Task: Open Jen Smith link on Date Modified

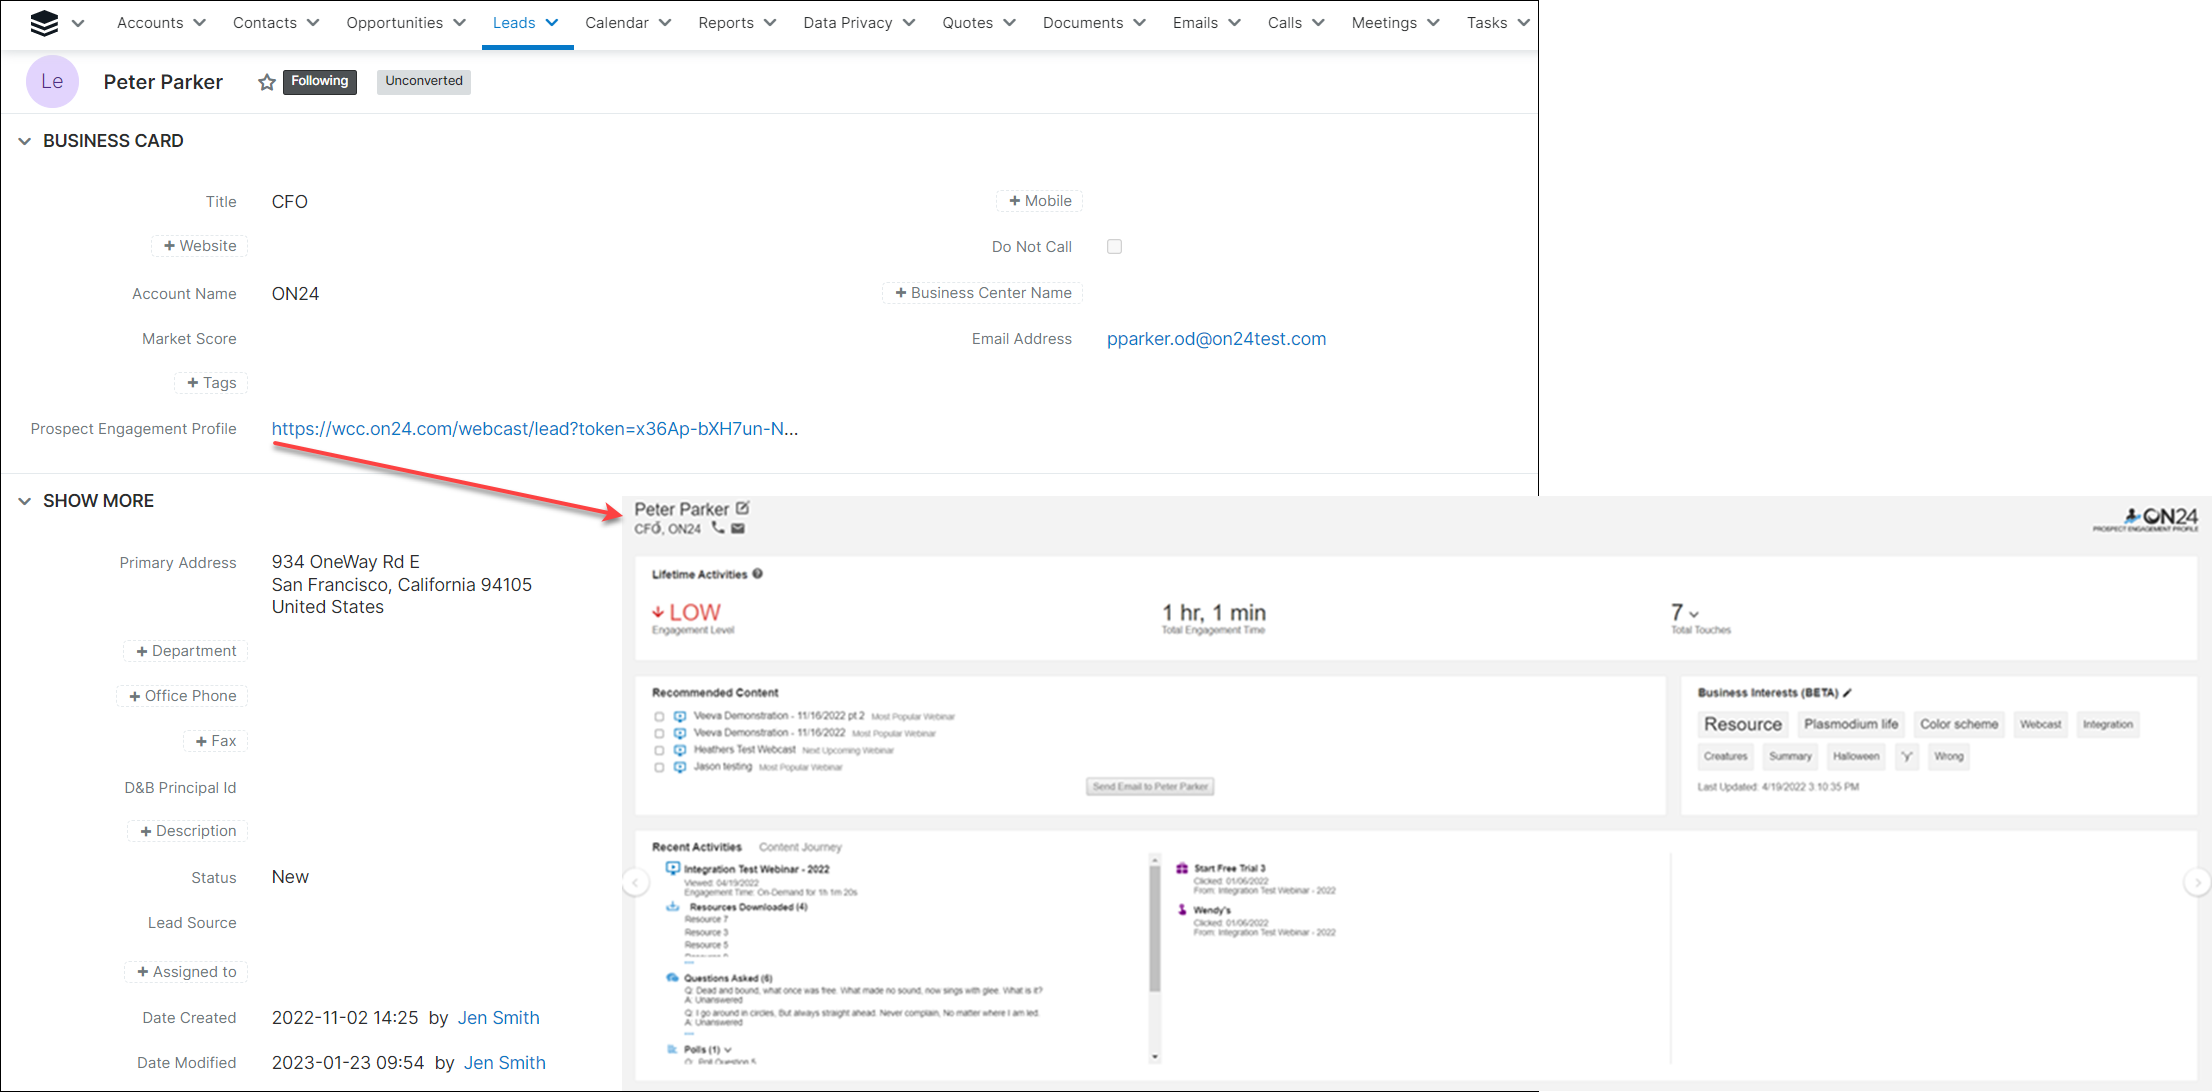Action: pyautogui.click(x=505, y=1063)
